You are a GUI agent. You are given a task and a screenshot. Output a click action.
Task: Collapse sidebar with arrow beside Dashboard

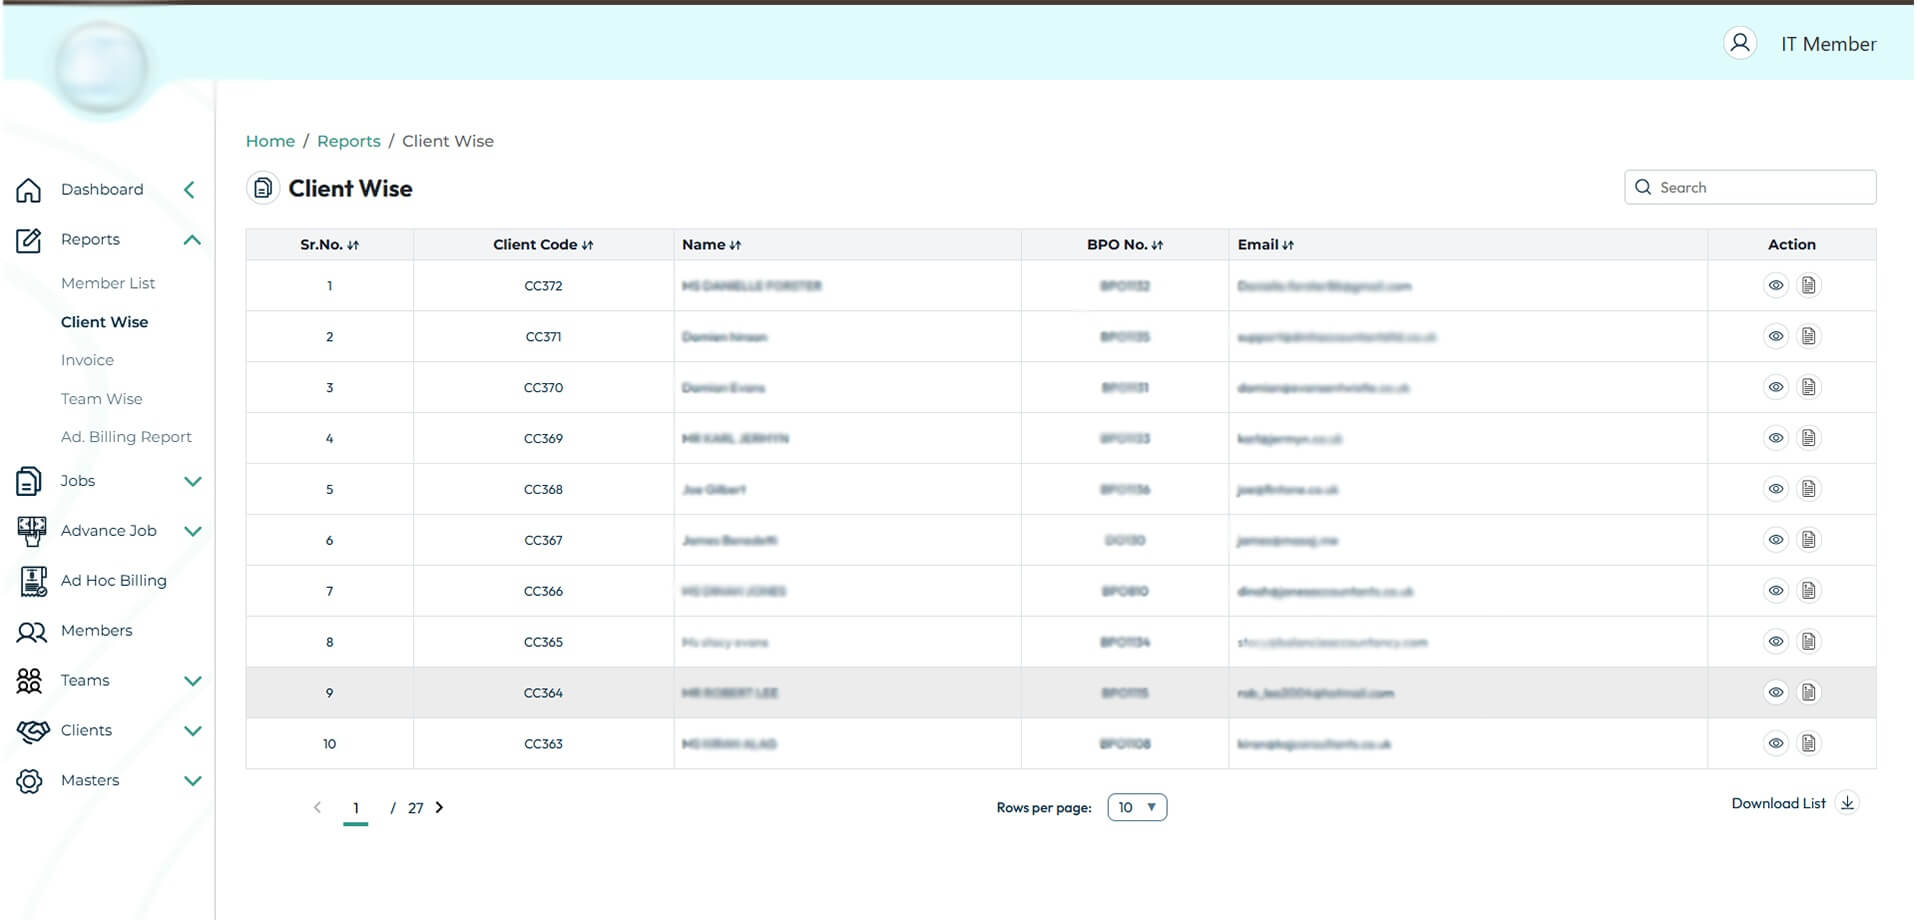(189, 190)
